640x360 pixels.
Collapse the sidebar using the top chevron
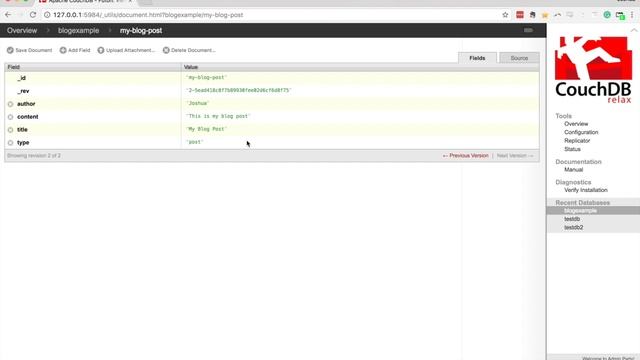click(x=634, y=30)
